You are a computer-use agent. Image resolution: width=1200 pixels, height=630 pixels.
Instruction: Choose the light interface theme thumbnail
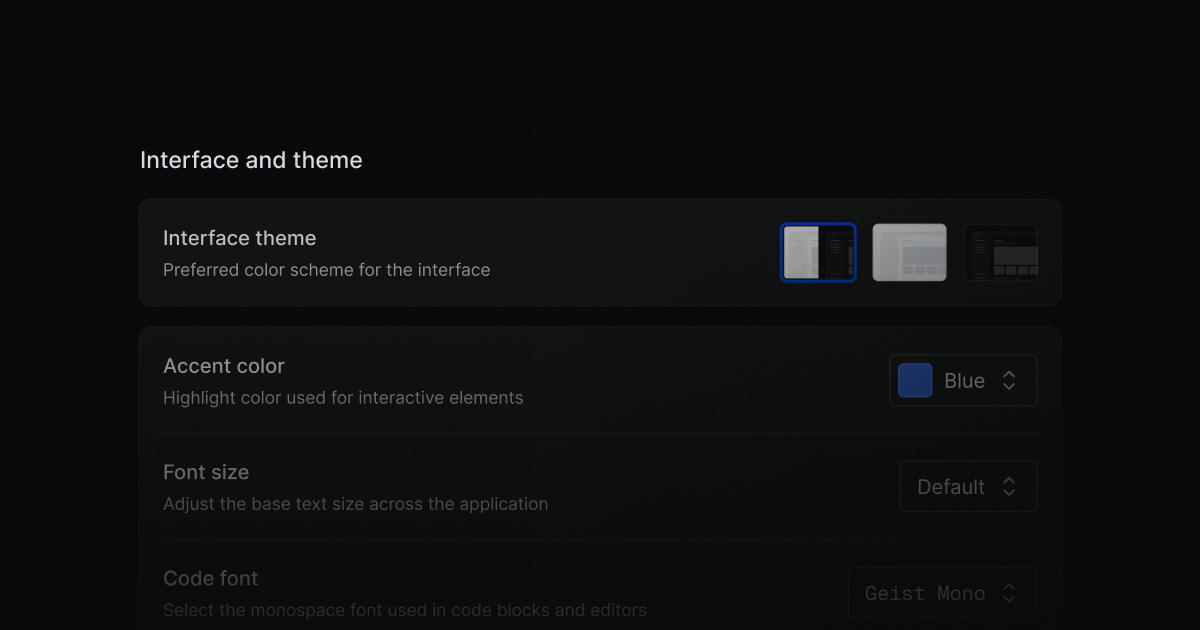909,252
